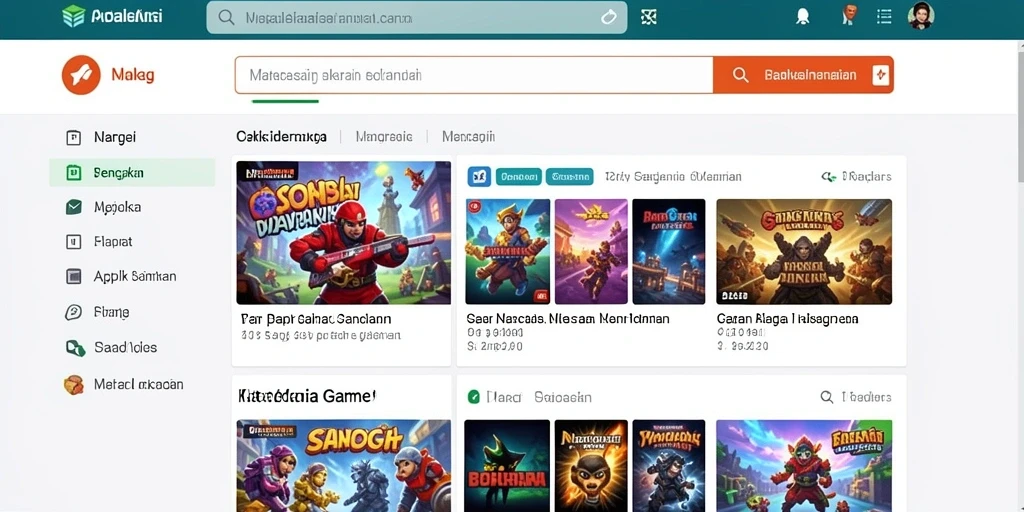This screenshot has width=1024, height=512.
Task: Click the first teal tag button
Action: (x=519, y=176)
